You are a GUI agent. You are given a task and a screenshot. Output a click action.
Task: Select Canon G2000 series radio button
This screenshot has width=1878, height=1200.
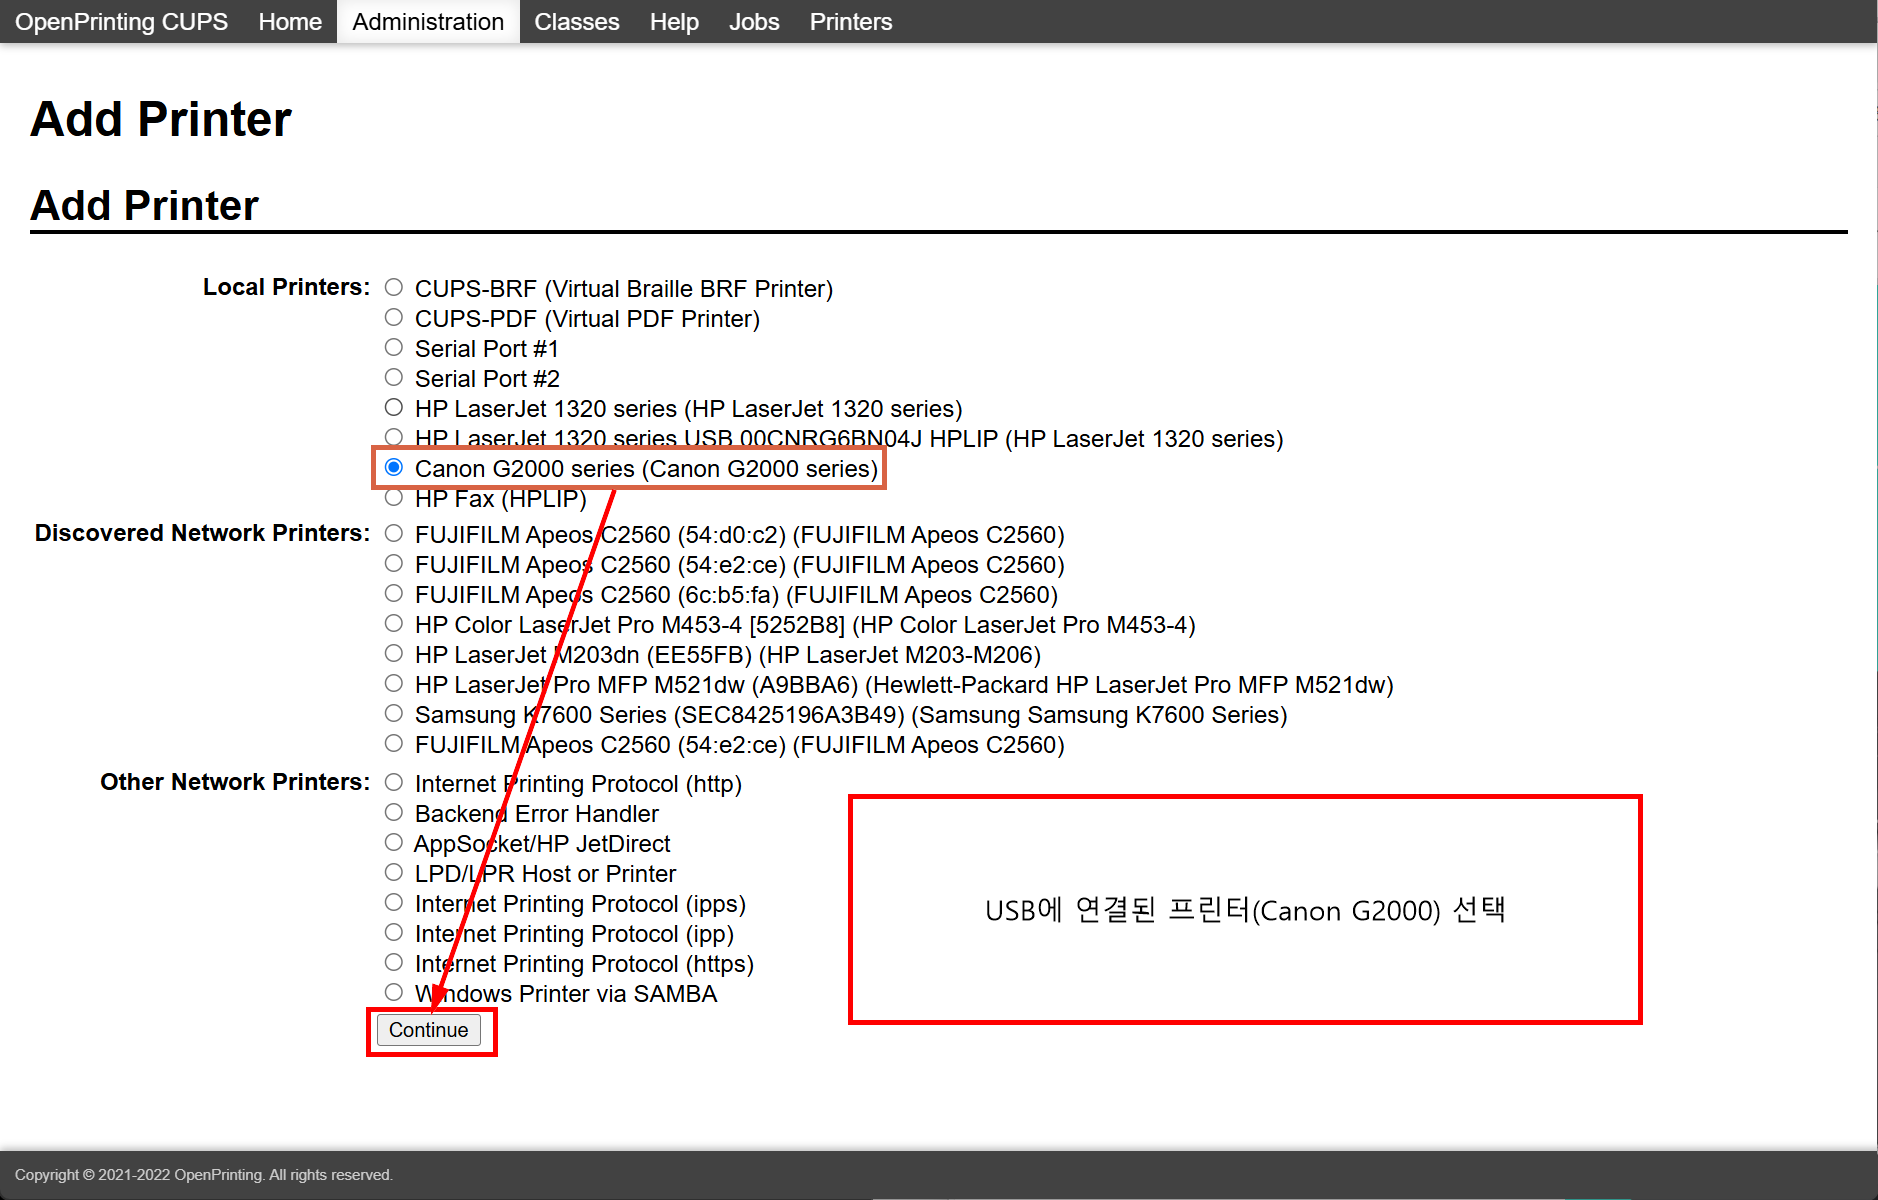[x=394, y=468]
